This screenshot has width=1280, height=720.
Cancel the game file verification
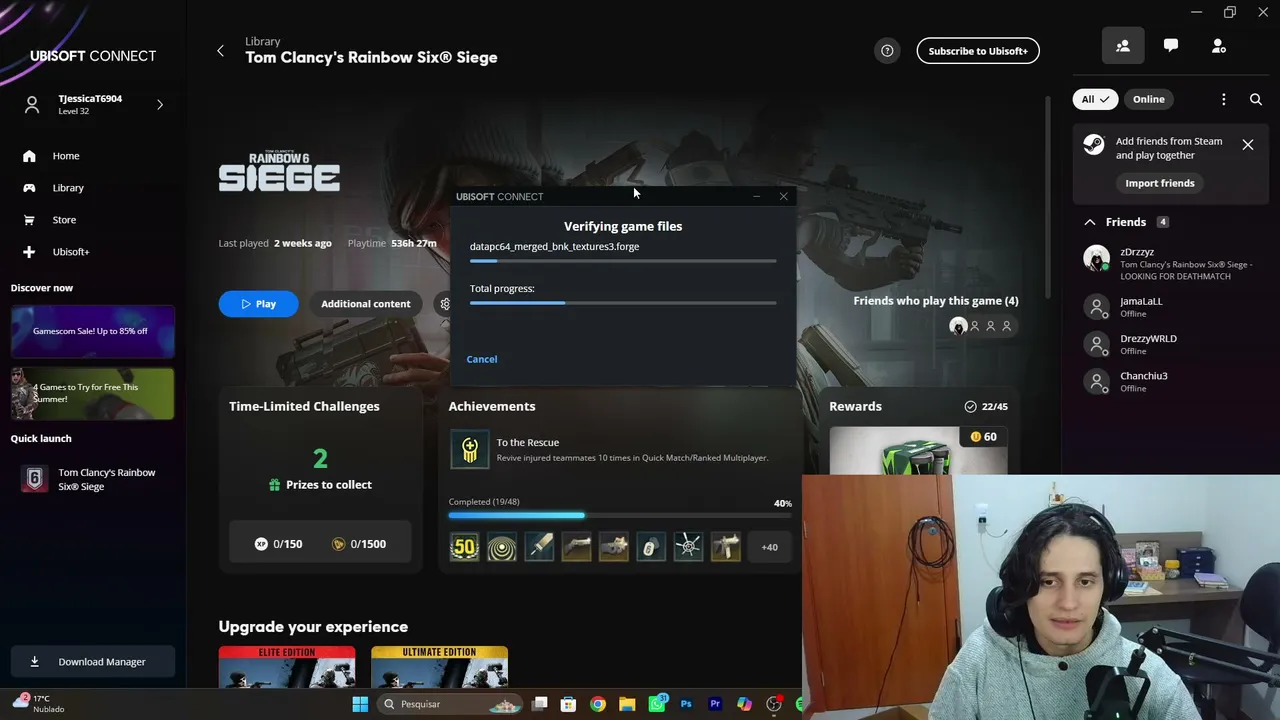coord(481,359)
